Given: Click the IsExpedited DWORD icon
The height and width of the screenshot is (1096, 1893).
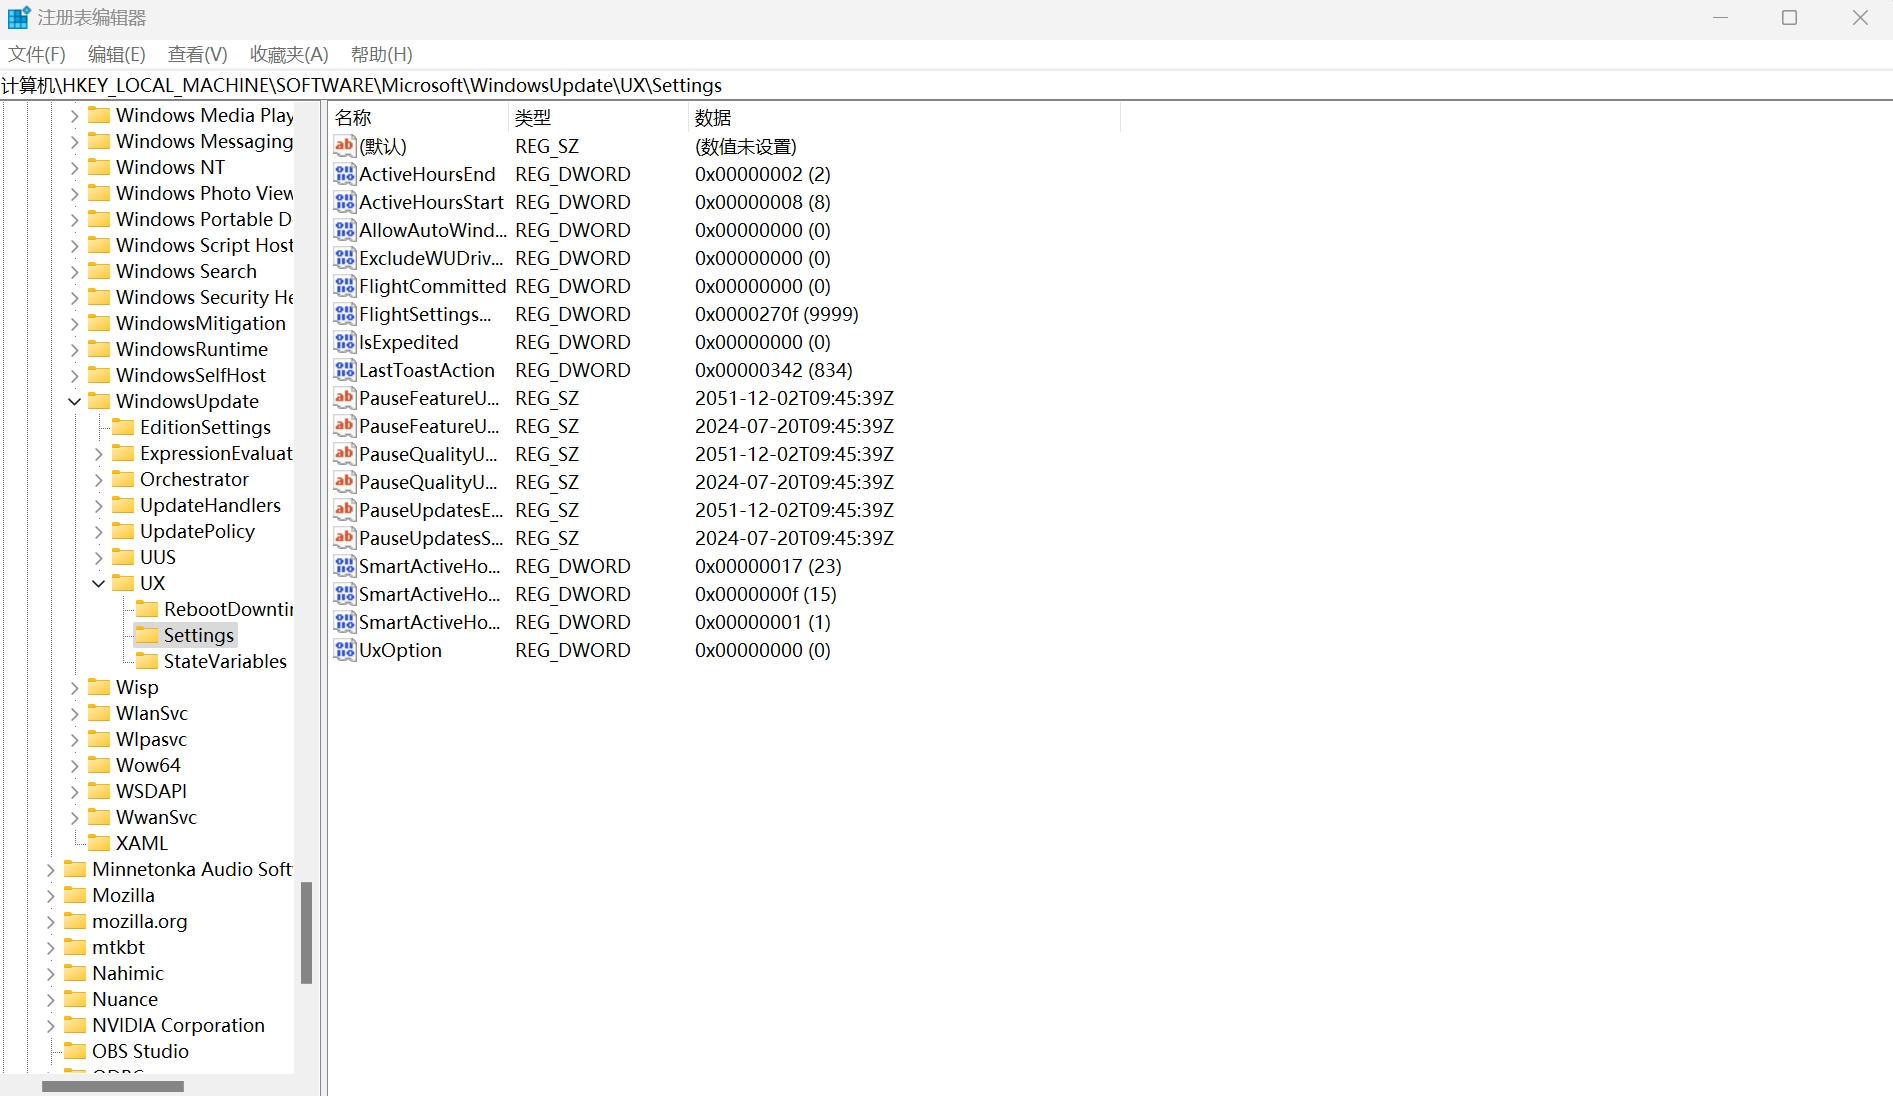Looking at the screenshot, I should [x=345, y=342].
